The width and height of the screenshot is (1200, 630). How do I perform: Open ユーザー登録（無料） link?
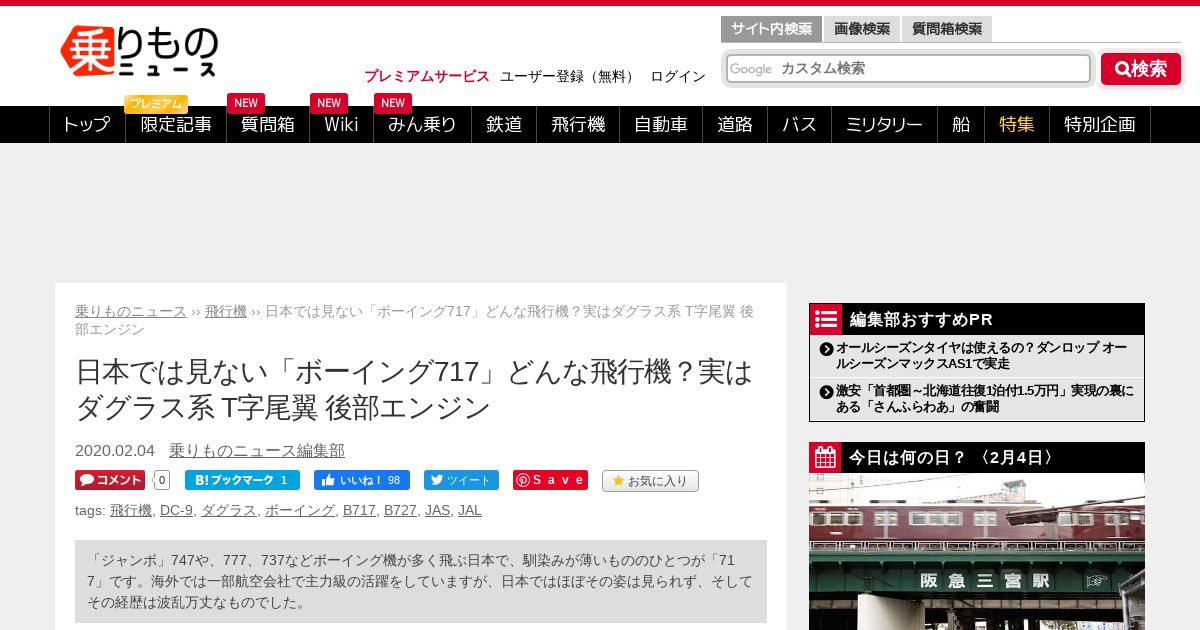coord(569,76)
